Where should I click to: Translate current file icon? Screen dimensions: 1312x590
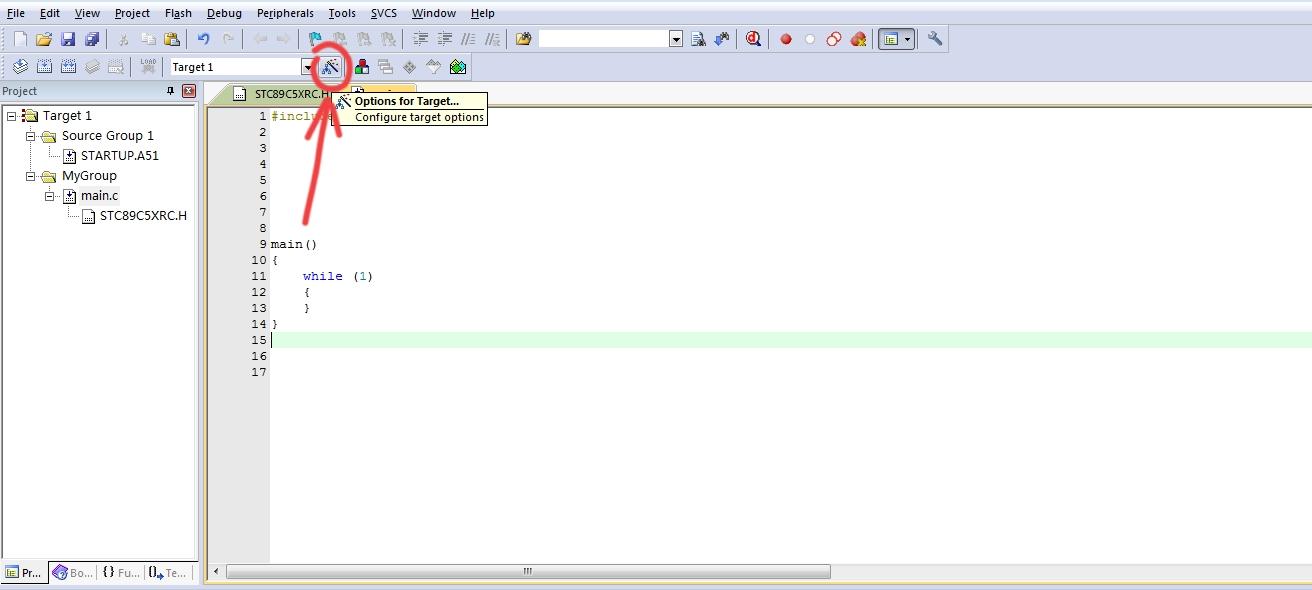(x=20, y=67)
